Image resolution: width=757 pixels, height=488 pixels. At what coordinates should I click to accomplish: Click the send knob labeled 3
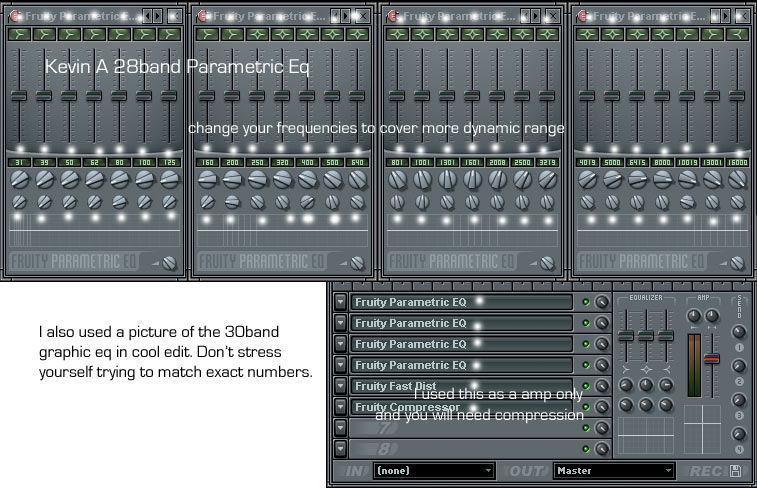point(739,400)
